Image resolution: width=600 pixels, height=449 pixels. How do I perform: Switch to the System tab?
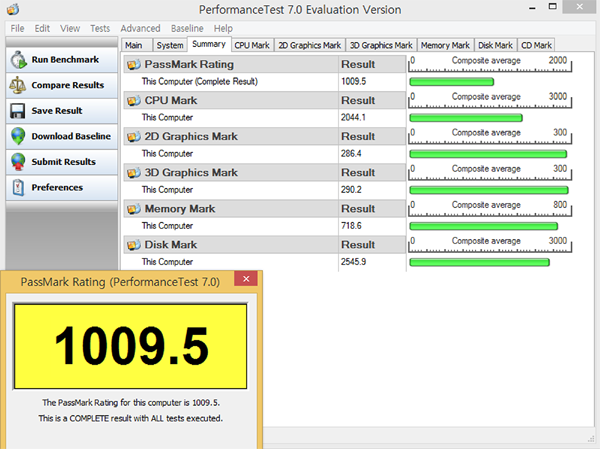170,45
